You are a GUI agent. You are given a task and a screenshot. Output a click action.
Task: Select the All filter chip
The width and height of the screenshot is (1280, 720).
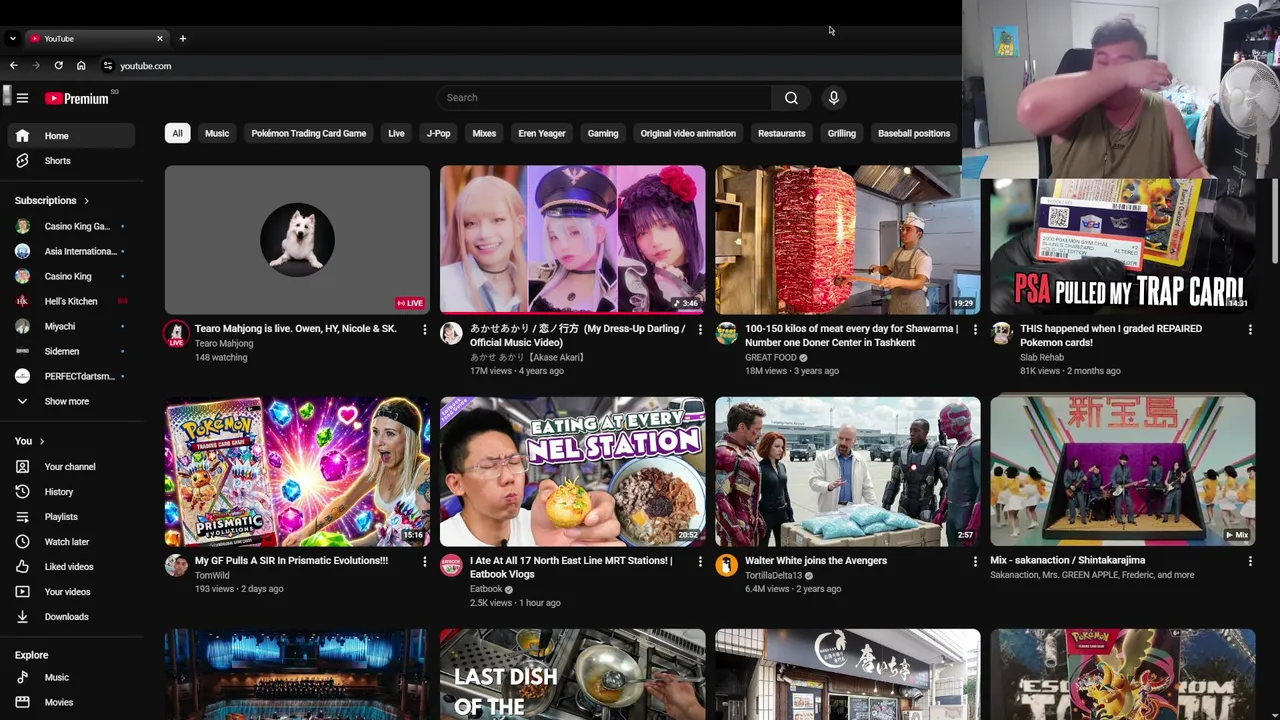(x=177, y=133)
